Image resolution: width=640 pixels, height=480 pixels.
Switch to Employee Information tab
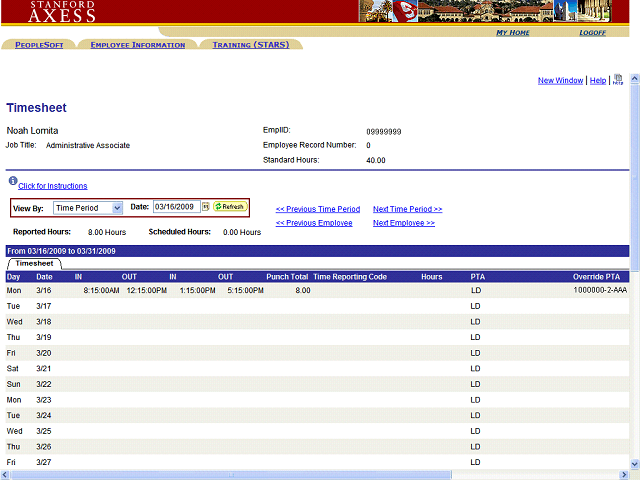point(137,45)
